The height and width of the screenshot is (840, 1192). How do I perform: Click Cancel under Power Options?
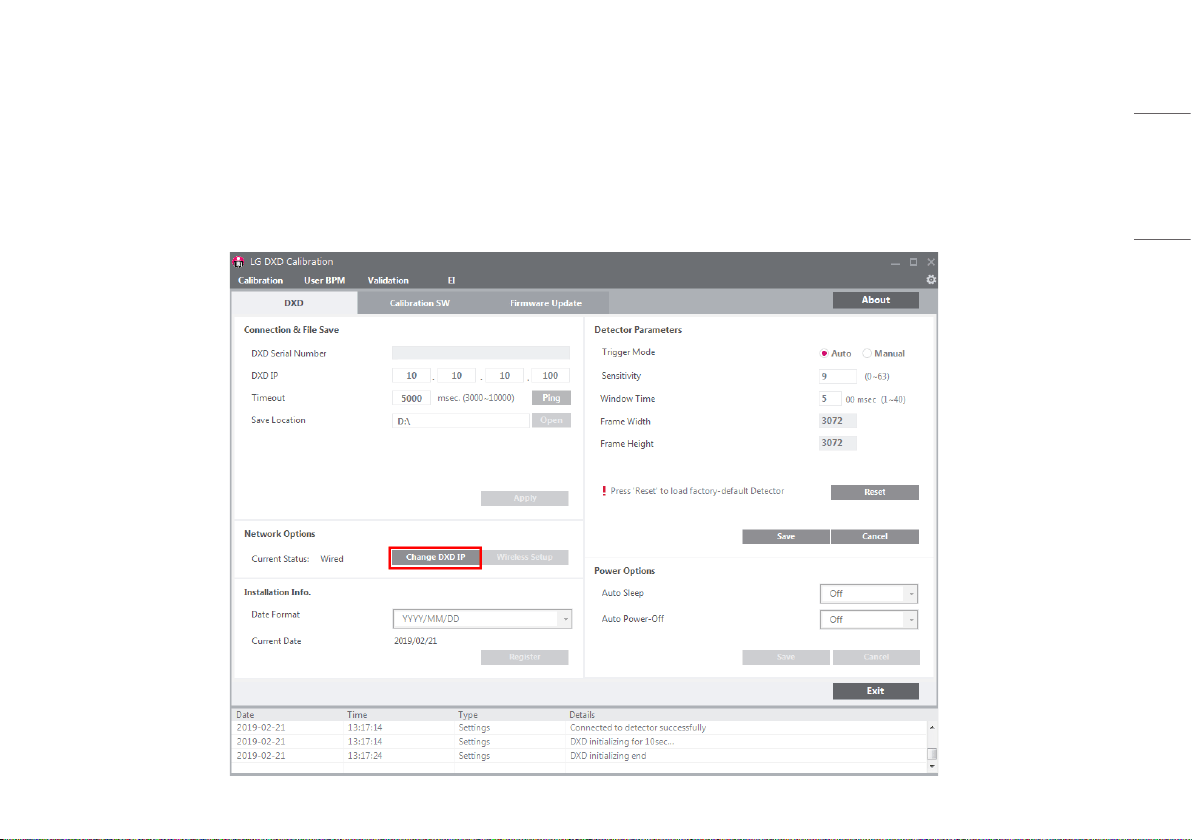[x=876, y=657]
